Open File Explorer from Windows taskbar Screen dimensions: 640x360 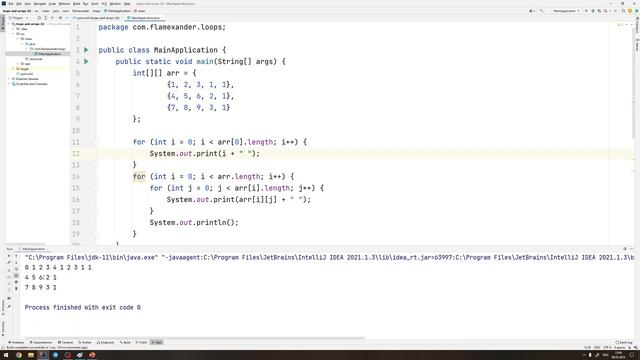(31, 355)
